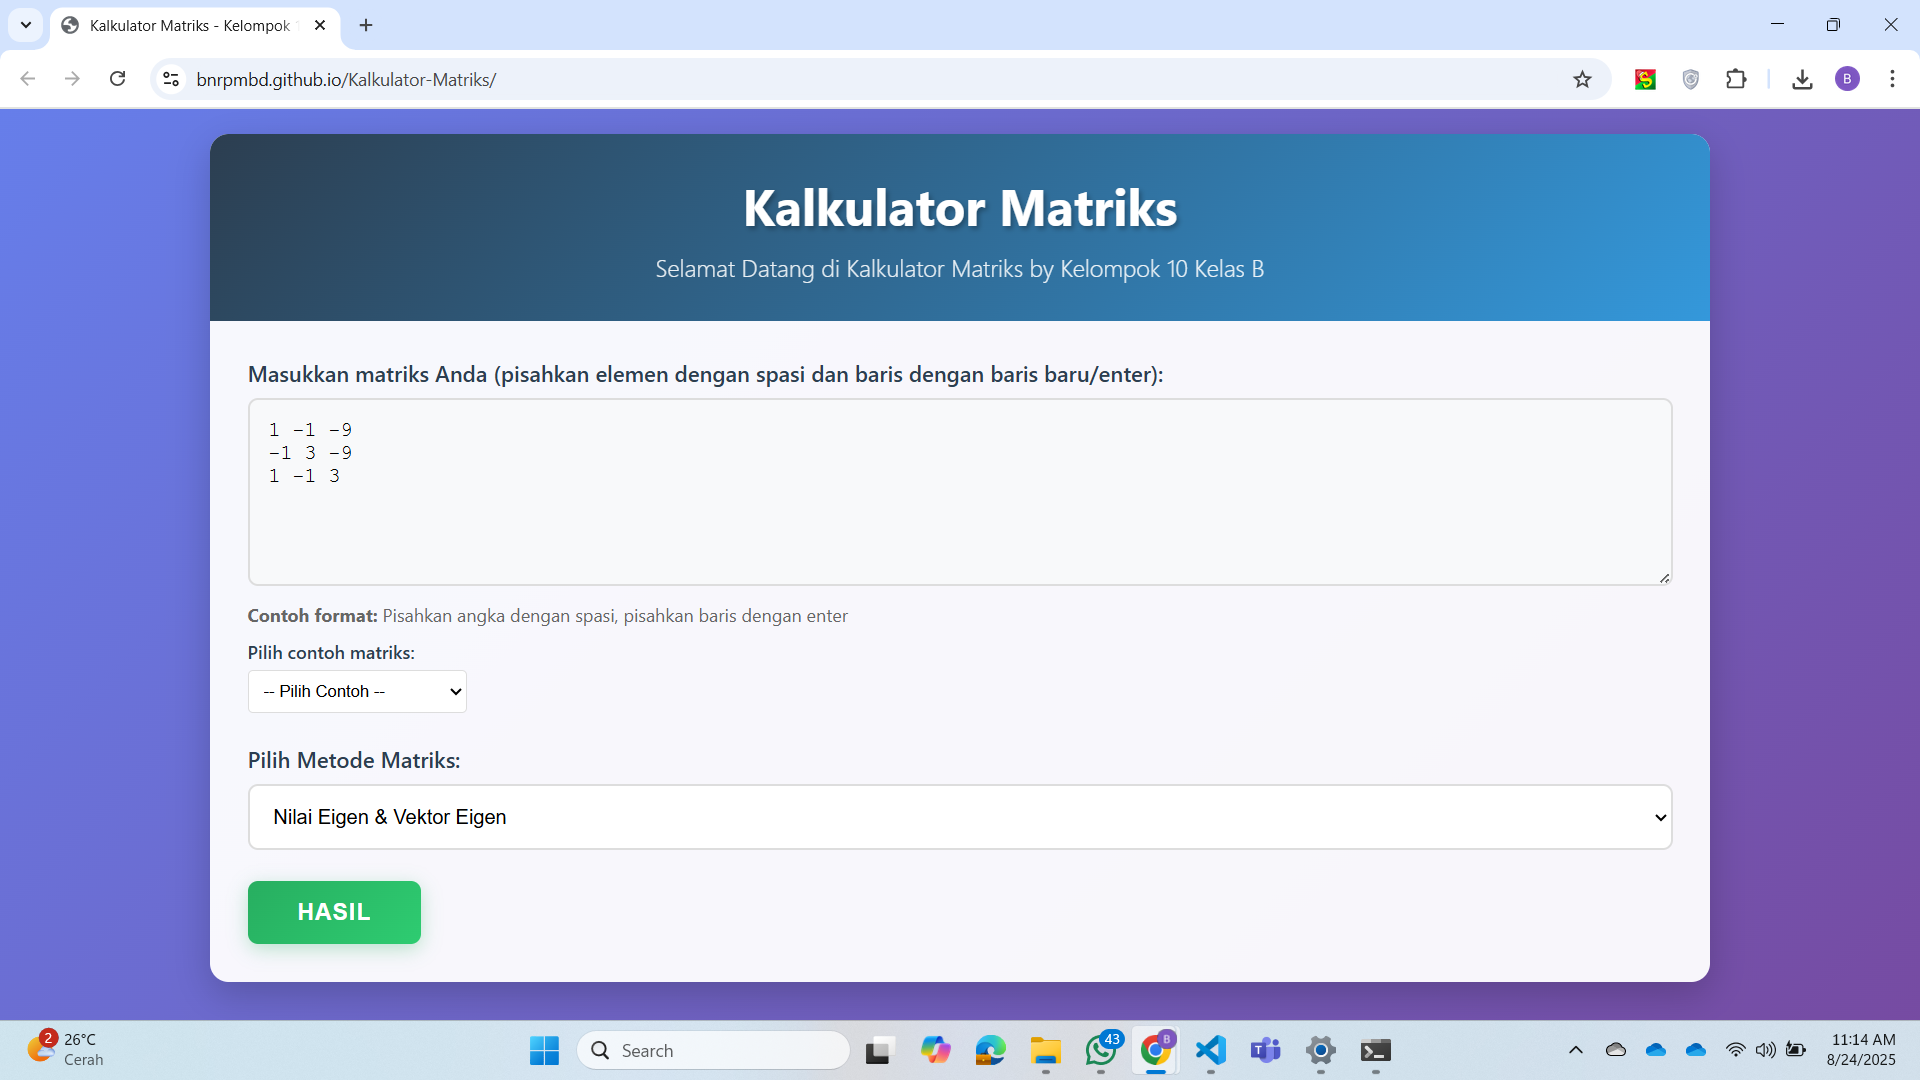The width and height of the screenshot is (1920, 1080).
Task: Click the taskbar Search box
Action: point(713,1051)
